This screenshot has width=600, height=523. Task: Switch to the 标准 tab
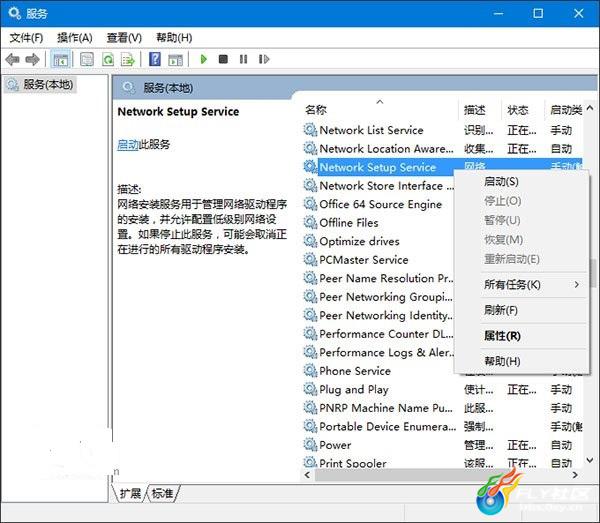pyautogui.click(x=163, y=493)
